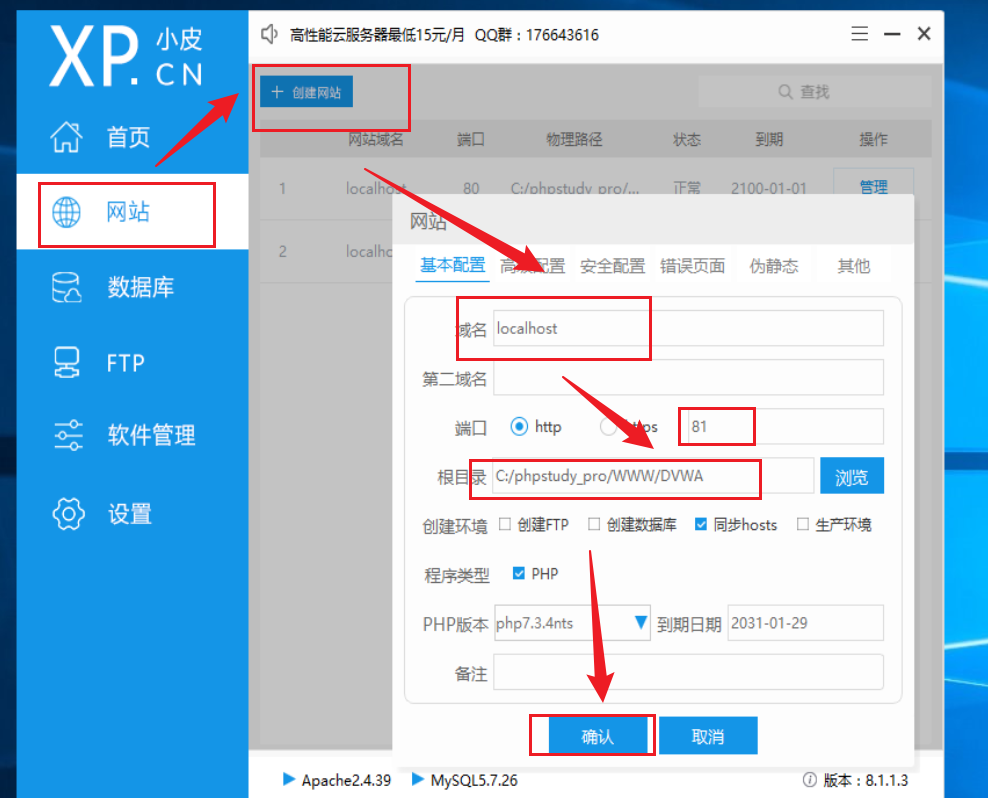Click the 端口 column header
The width and height of the screenshot is (988, 798).
(x=471, y=139)
